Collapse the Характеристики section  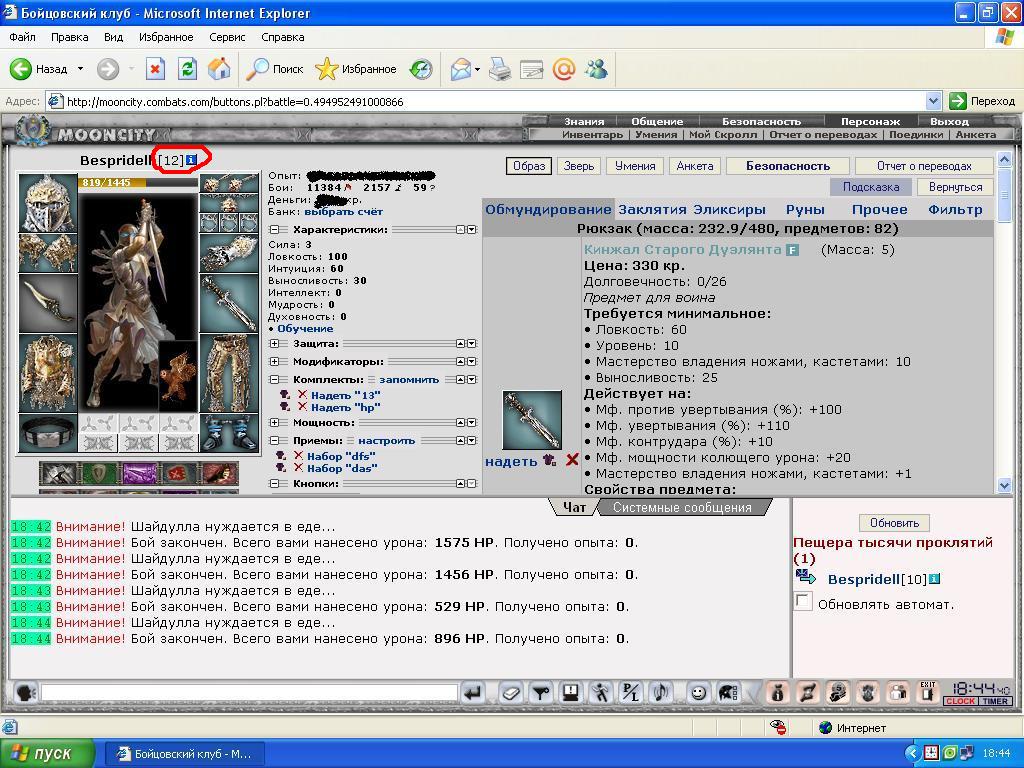[274, 230]
